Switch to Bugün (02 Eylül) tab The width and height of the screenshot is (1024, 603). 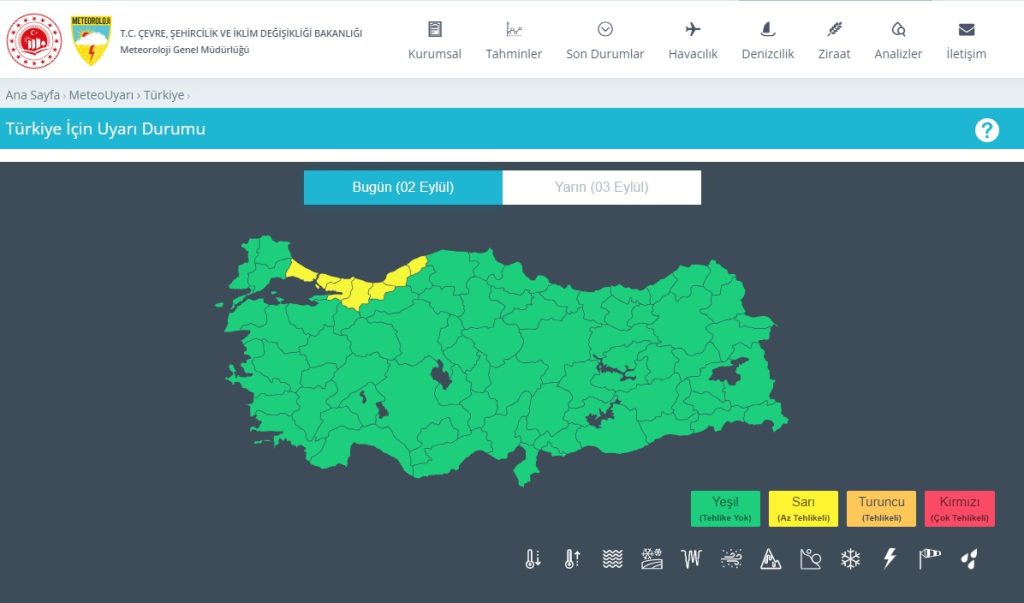click(x=403, y=187)
